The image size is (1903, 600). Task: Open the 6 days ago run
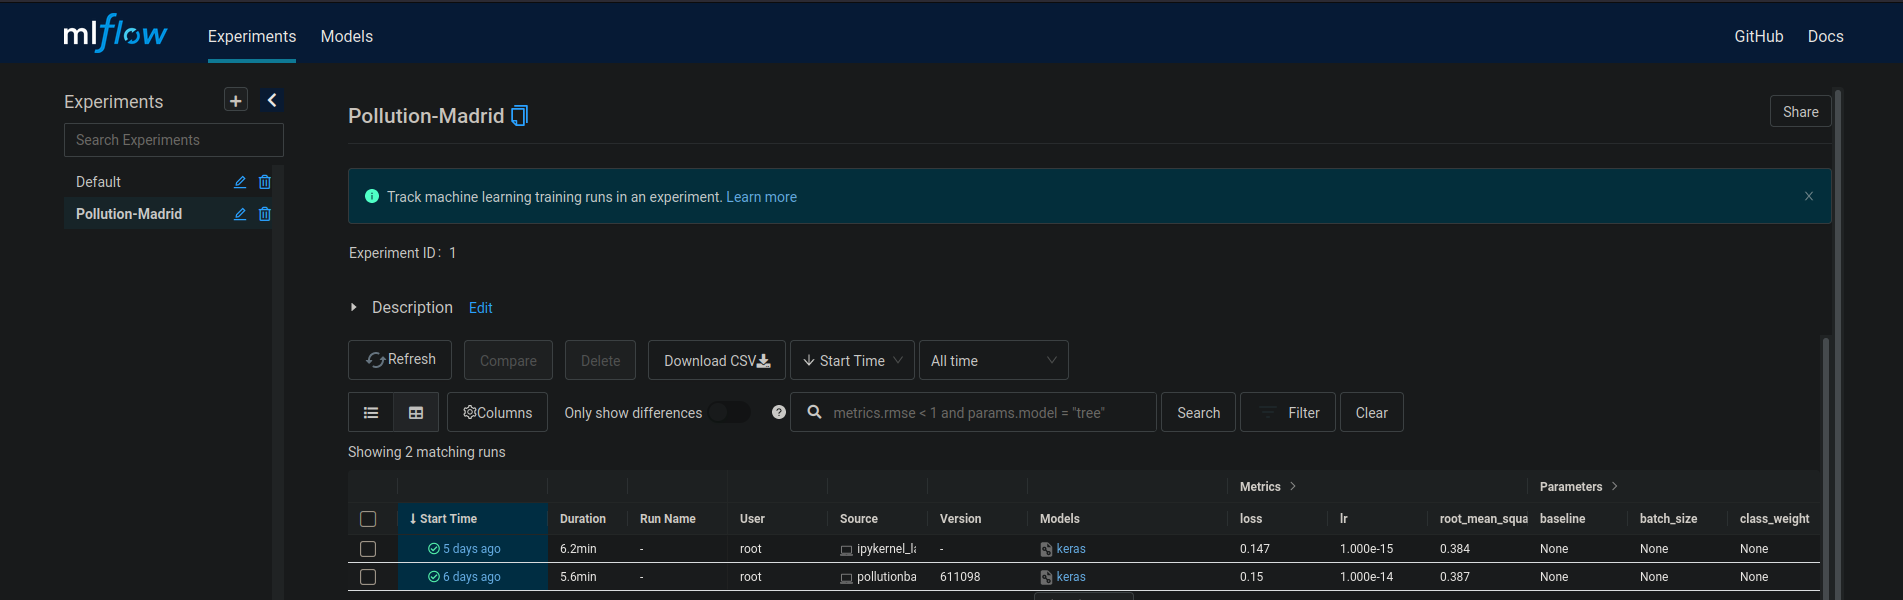472,577
